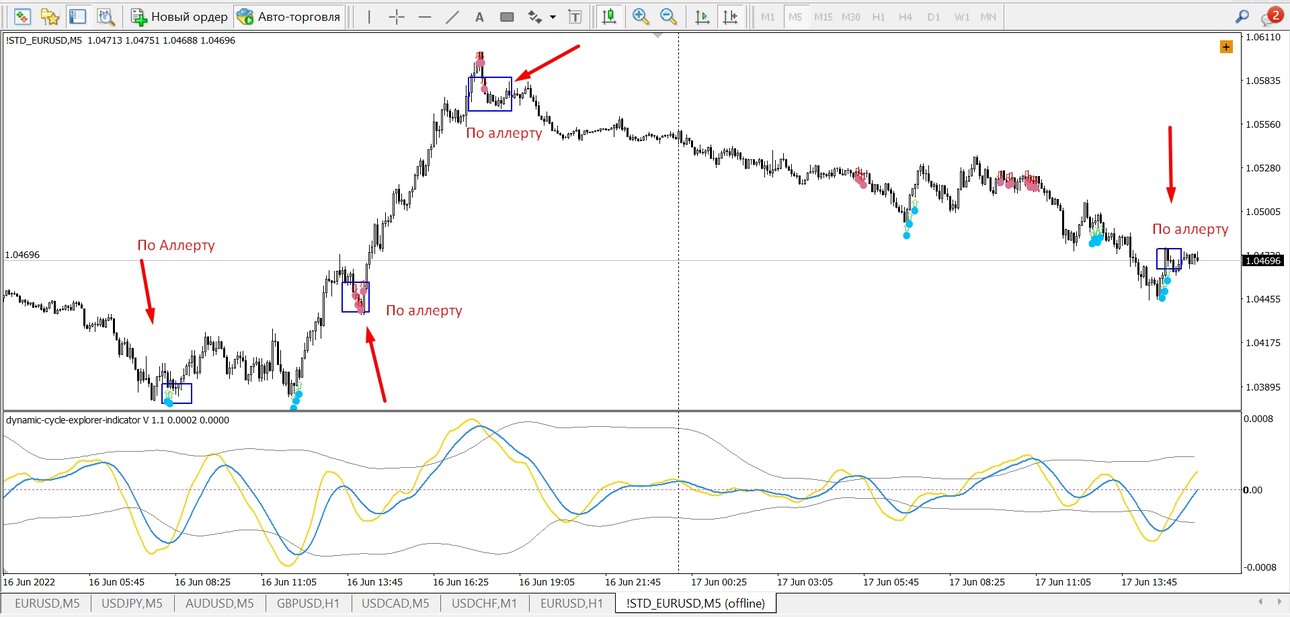The height and width of the screenshot is (617, 1290).
Task: Click the 17 Jun 13:45 time label
Action: coord(1150,581)
